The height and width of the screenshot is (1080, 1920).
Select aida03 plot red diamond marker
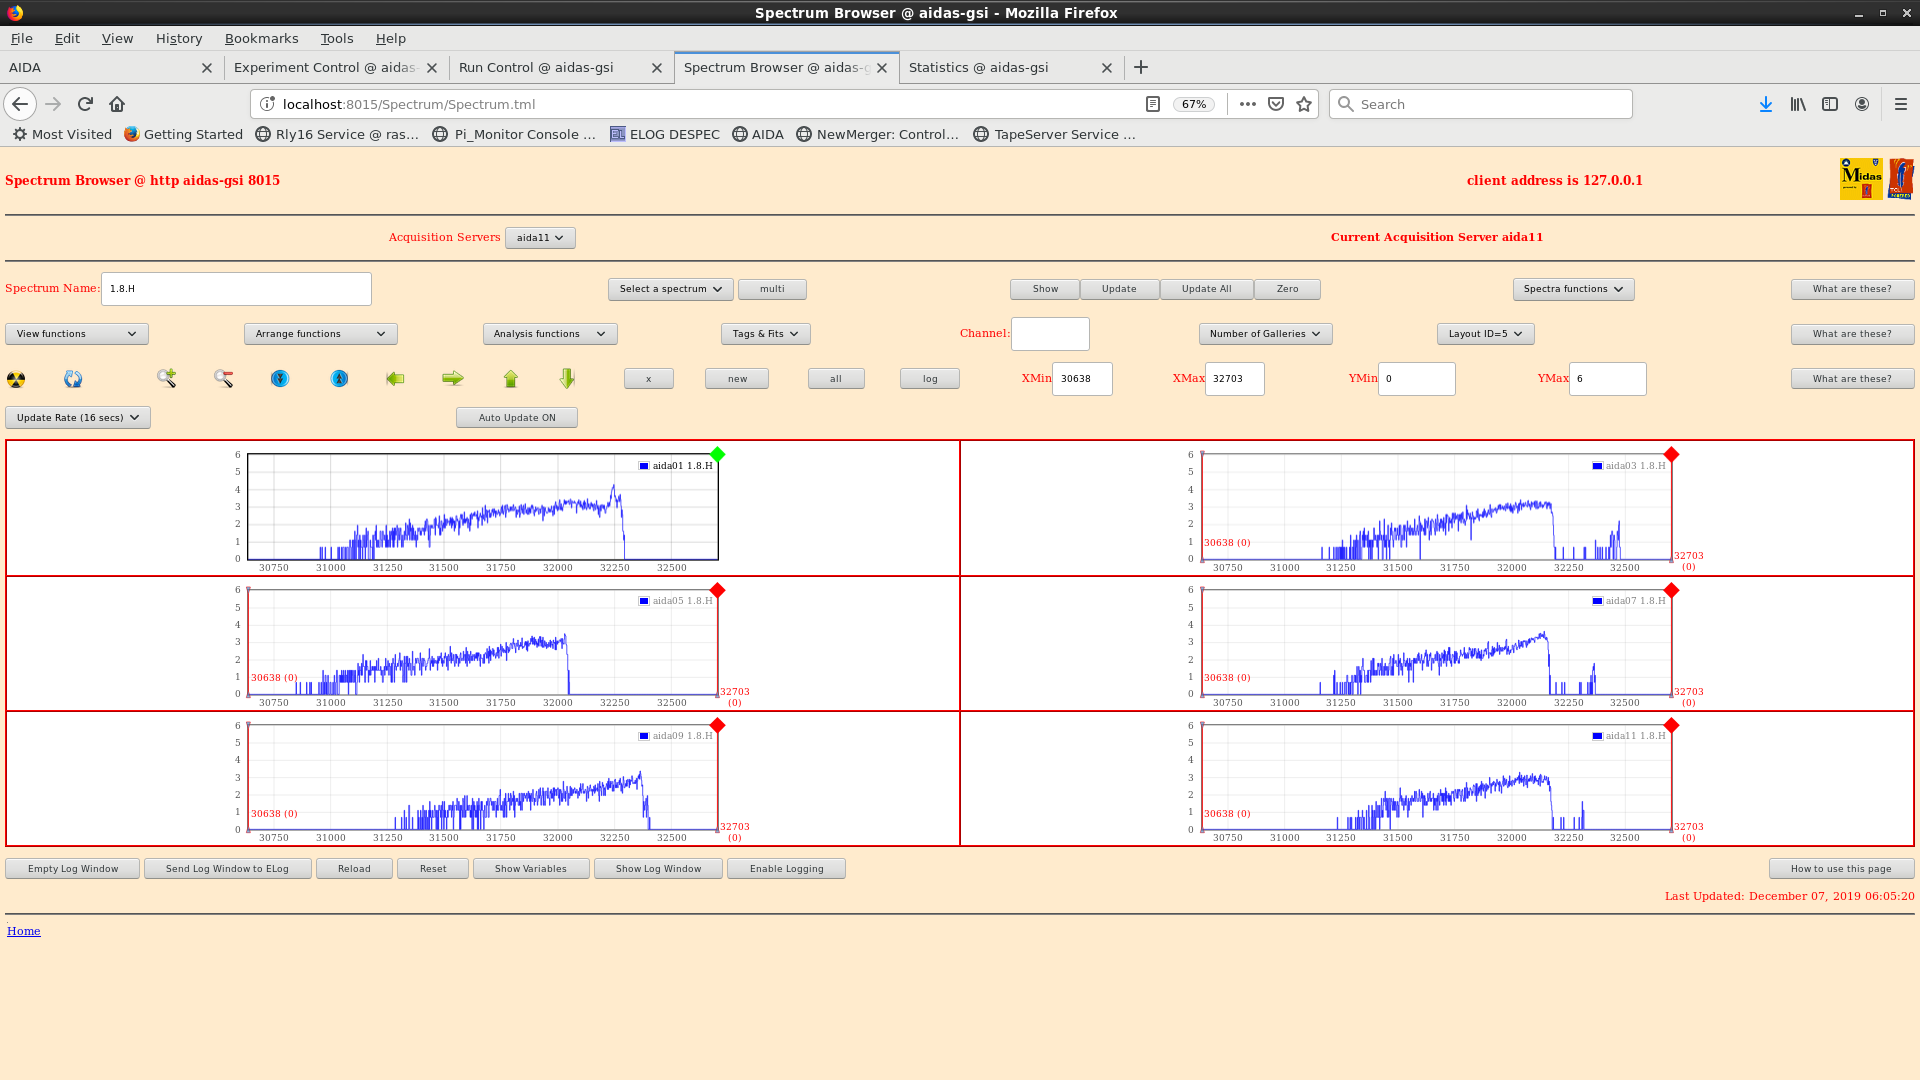(1671, 455)
